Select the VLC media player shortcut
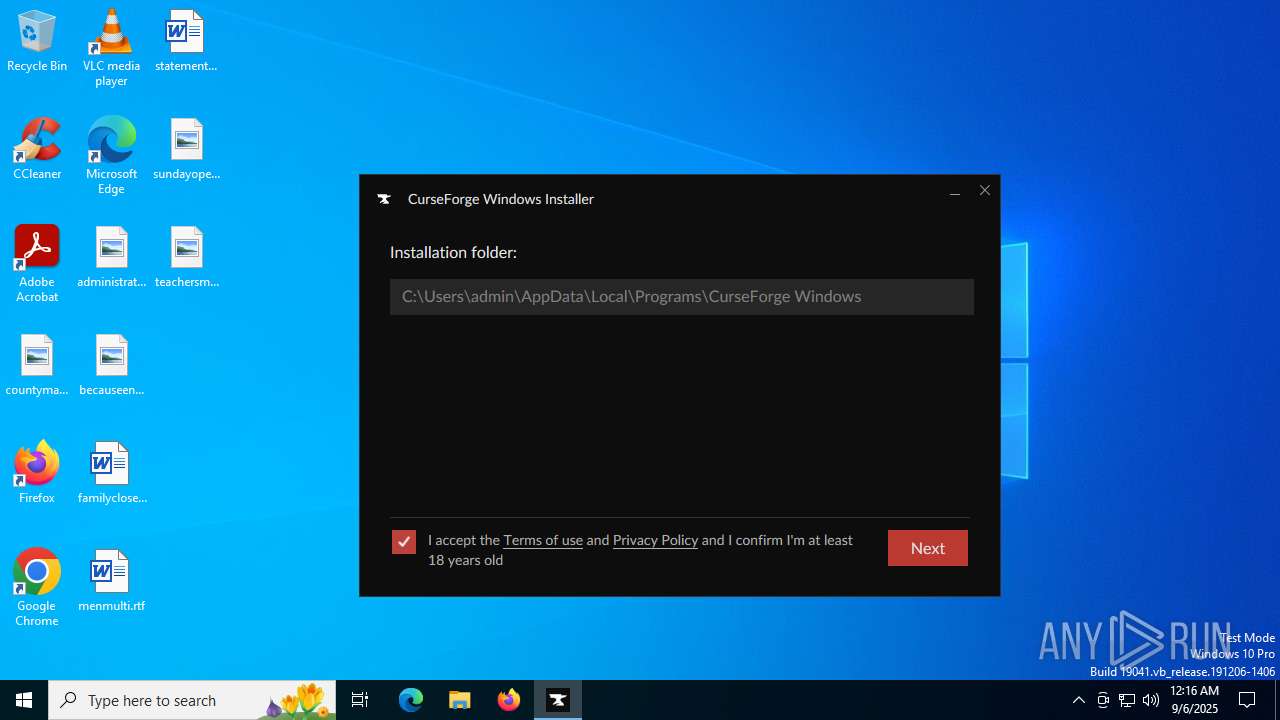Screen dimensions: 1280x720 pos(111,48)
